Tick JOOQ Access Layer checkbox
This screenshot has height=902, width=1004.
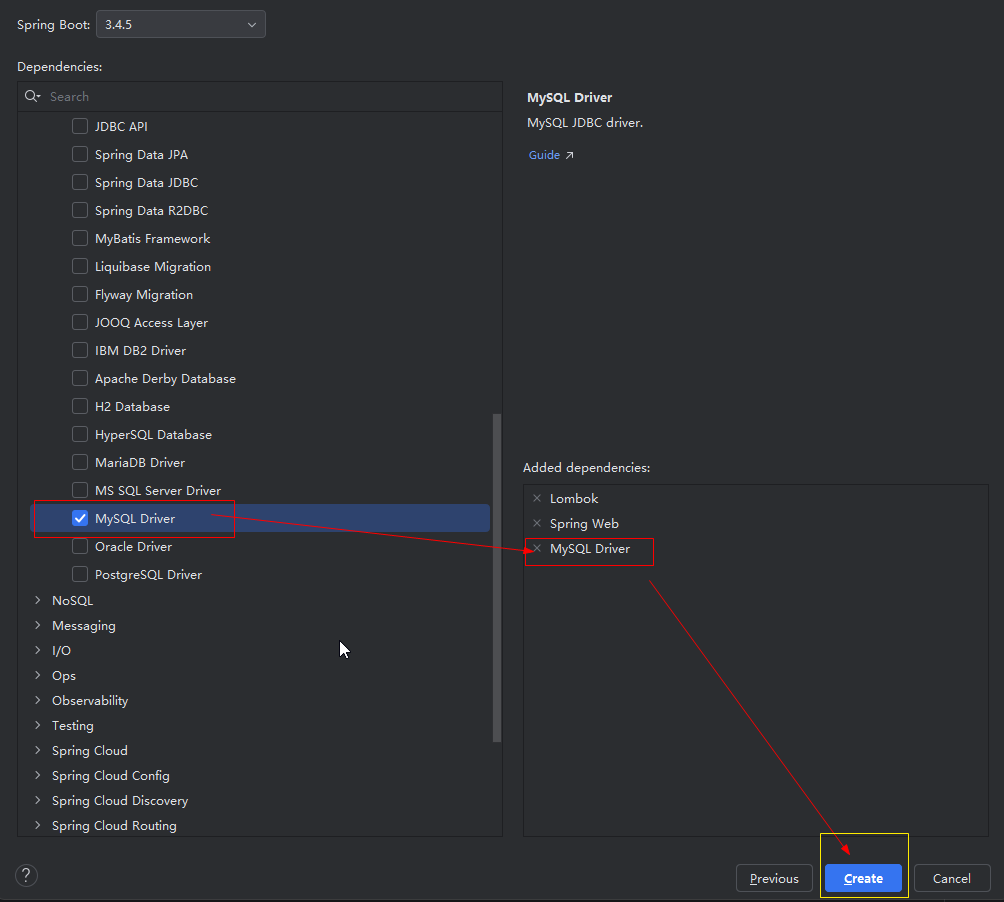coord(80,322)
